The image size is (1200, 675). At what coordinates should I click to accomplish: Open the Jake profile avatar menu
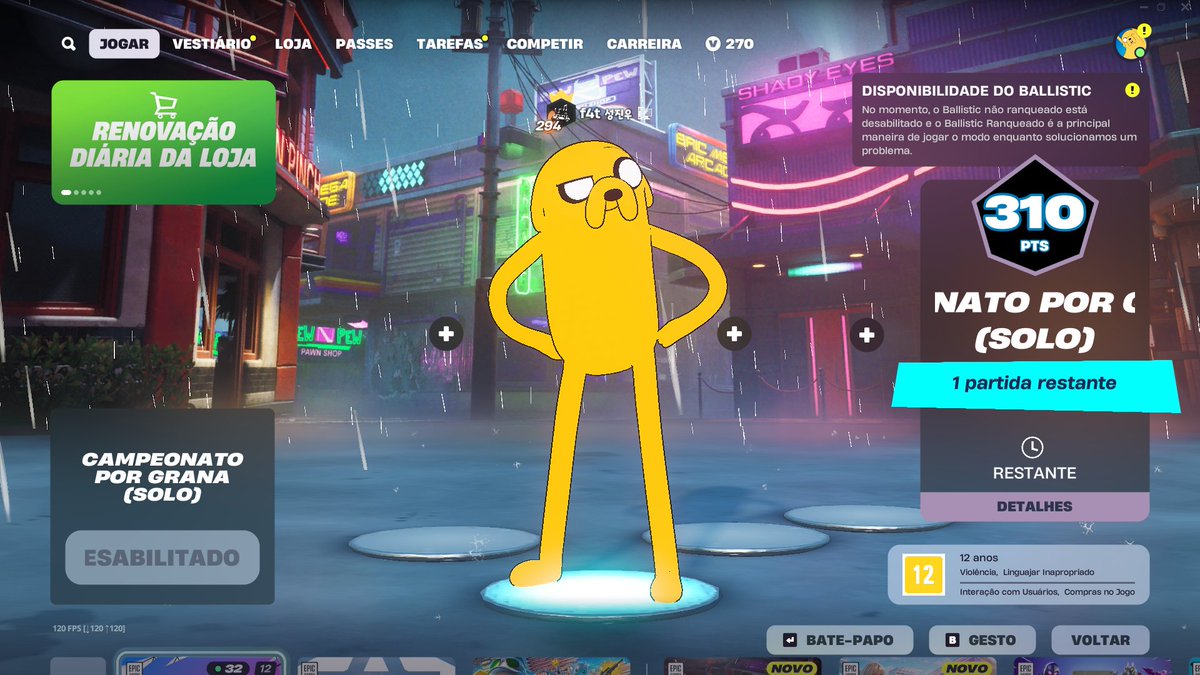pos(1131,43)
